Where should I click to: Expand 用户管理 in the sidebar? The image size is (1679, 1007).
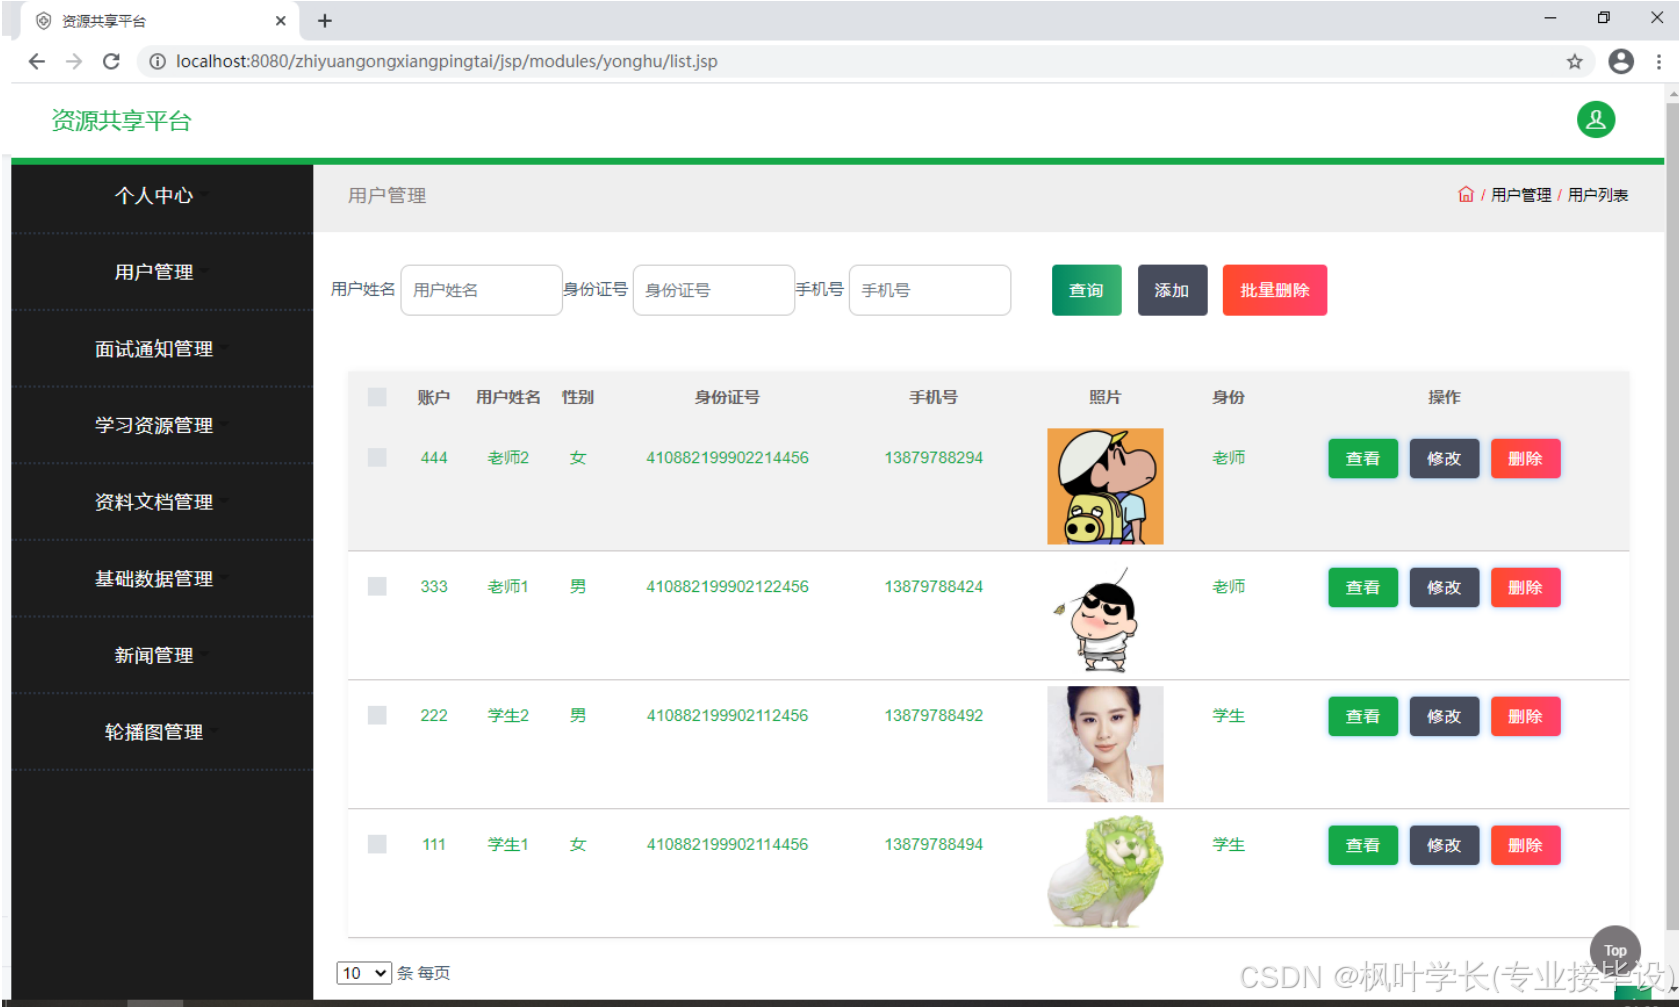[162, 272]
